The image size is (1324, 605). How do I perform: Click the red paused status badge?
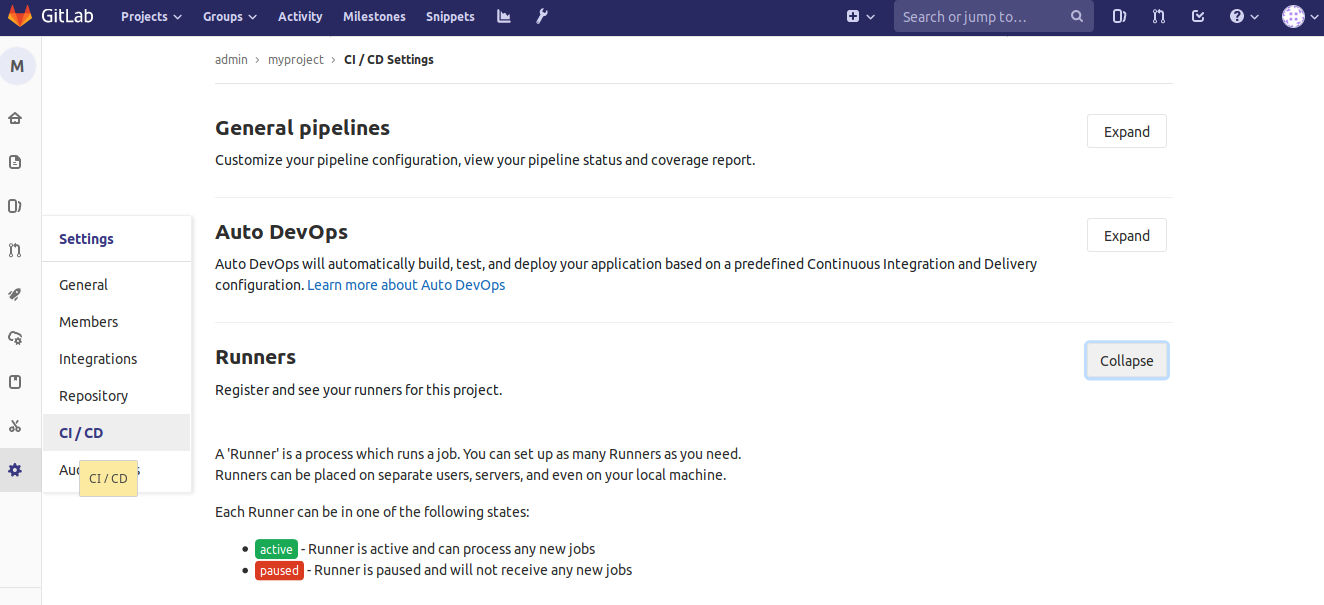pyautogui.click(x=279, y=570)
